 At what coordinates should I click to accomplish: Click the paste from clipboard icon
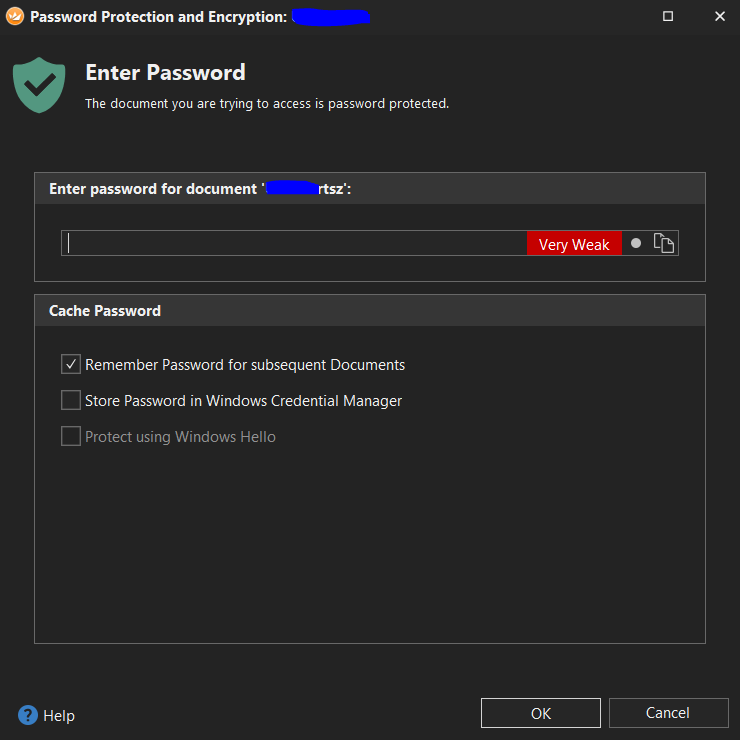(x=664, y=243)
